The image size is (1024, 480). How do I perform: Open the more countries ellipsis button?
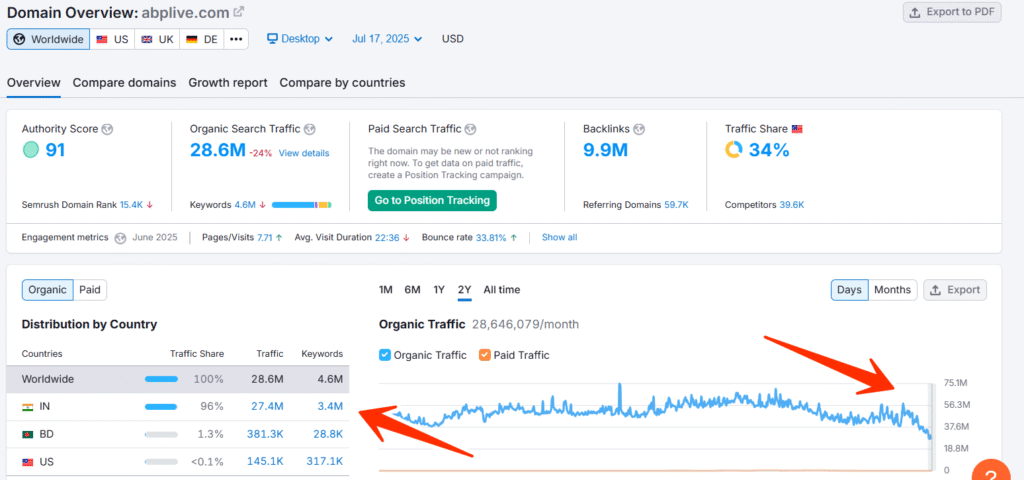pyautogui.click(x=236, y=39)
